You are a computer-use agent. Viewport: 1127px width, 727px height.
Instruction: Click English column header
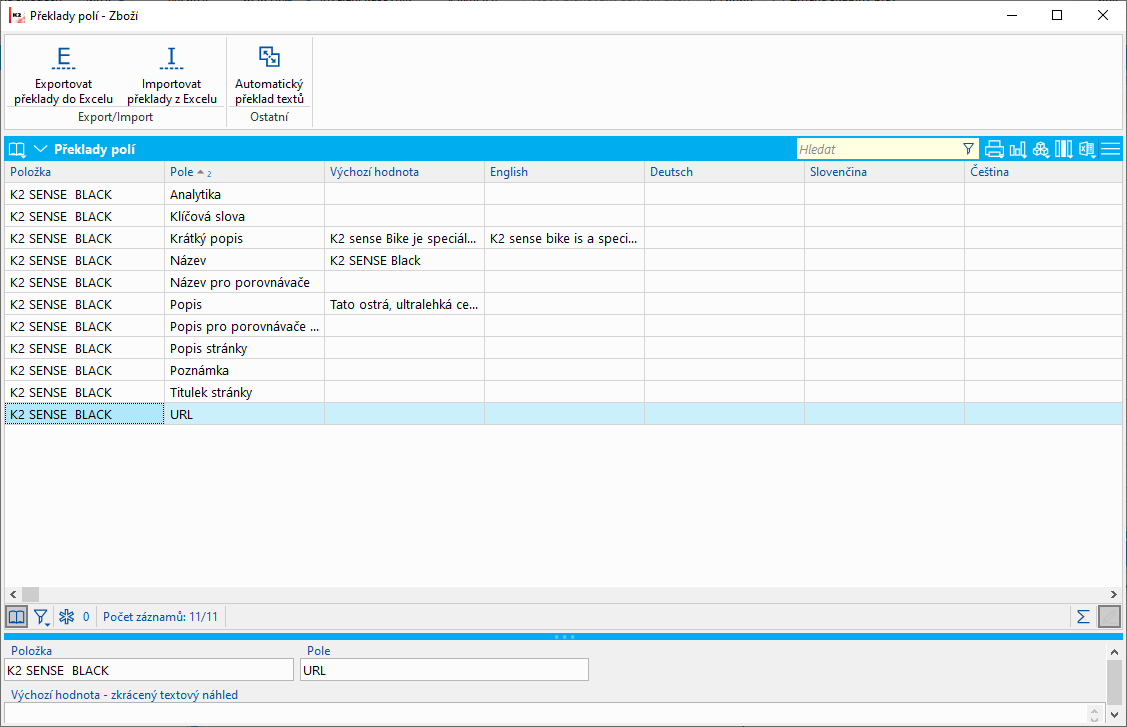pyautogui.click(x=564, y=172)
